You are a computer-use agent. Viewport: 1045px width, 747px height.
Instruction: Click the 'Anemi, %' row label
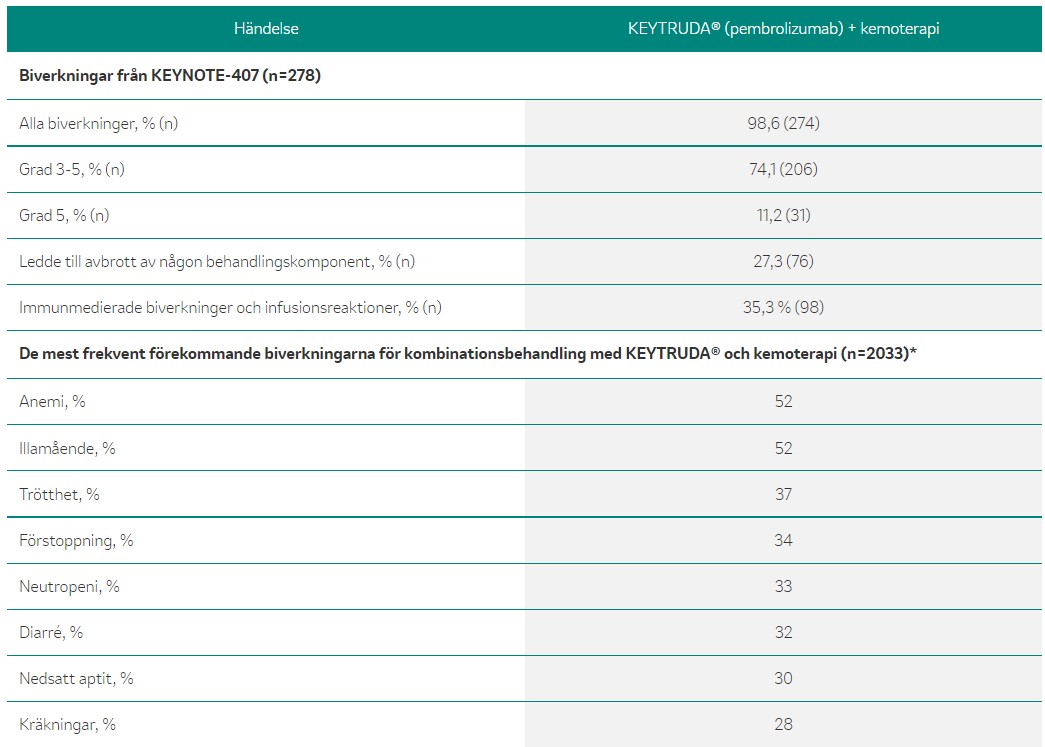[x=53, y=401]
